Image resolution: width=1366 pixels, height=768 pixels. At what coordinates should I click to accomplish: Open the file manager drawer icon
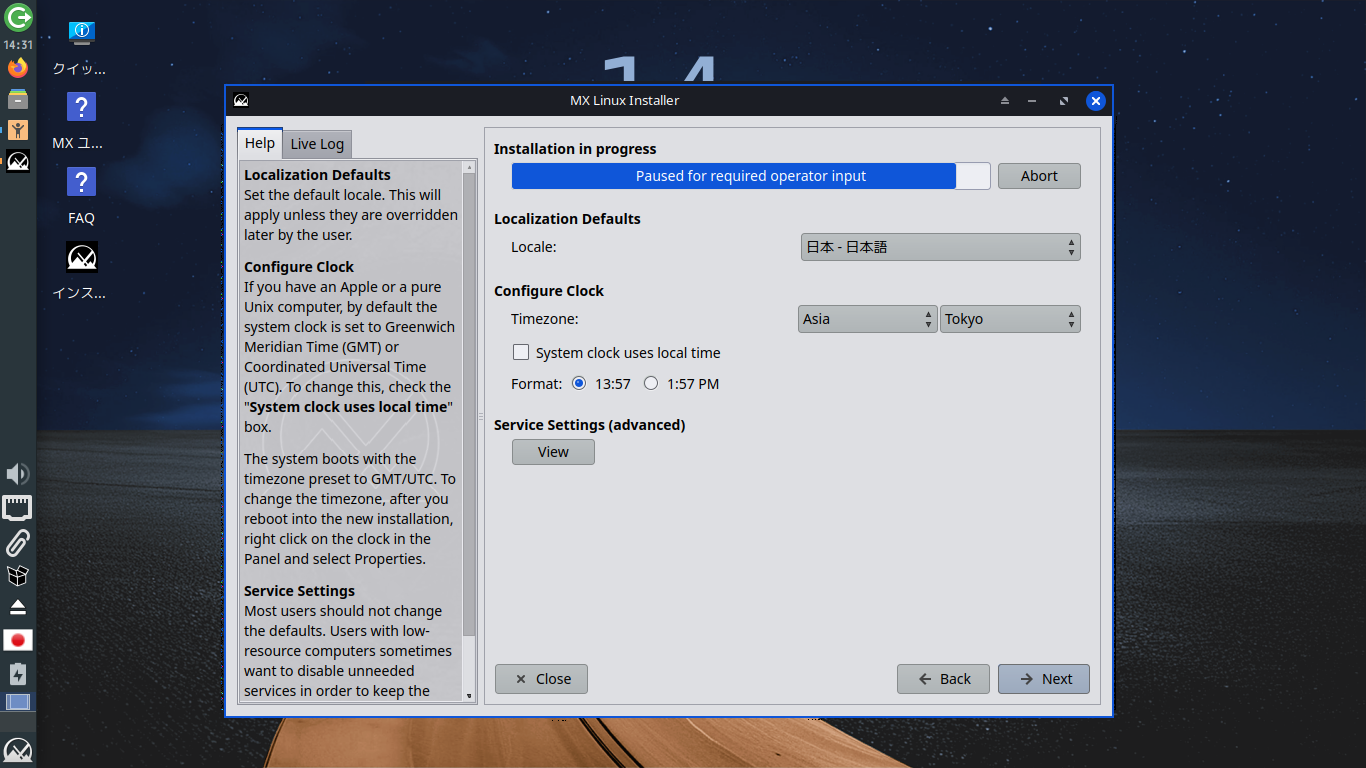(18, 98)
